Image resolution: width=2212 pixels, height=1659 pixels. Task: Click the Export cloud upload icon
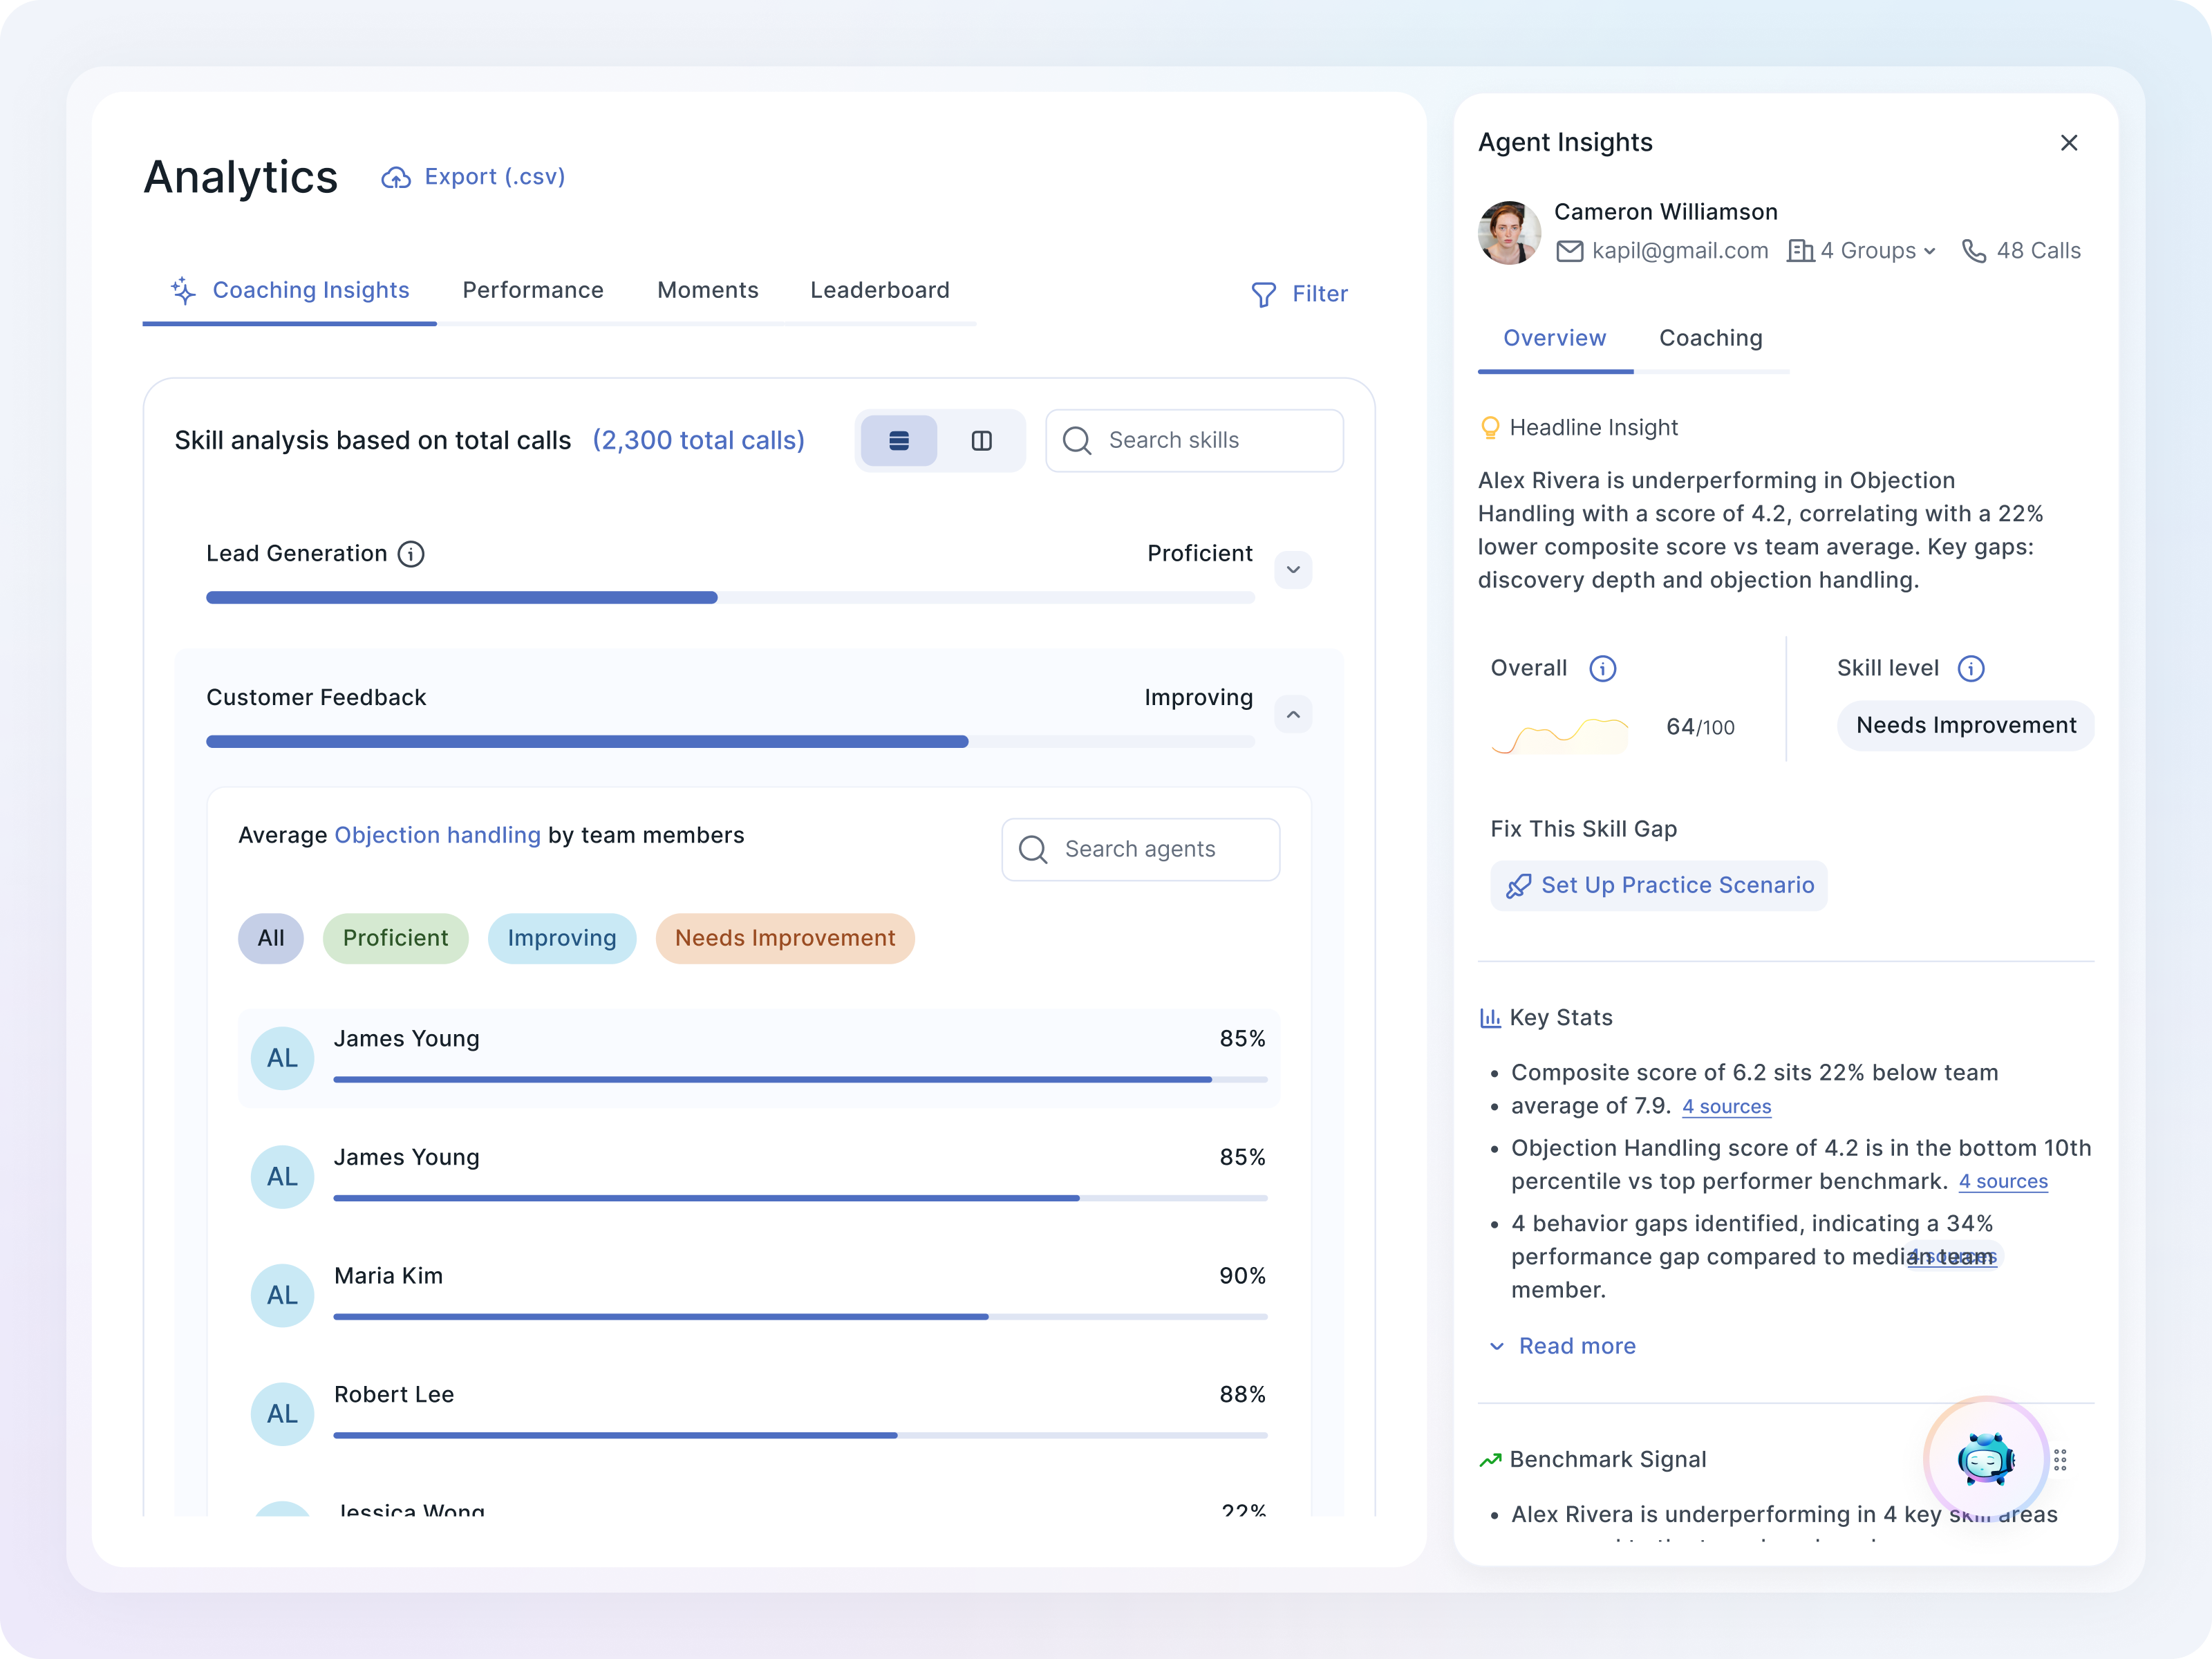click(x=396, y=178)
